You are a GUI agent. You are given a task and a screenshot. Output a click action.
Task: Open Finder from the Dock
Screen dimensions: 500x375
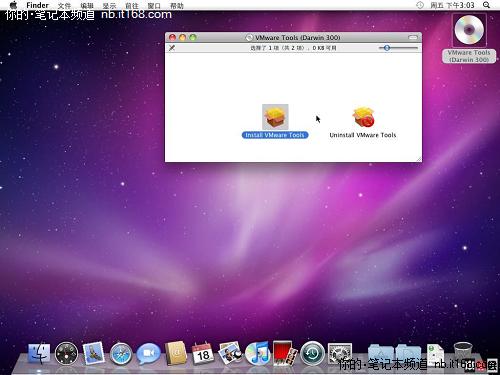point(39,353)
